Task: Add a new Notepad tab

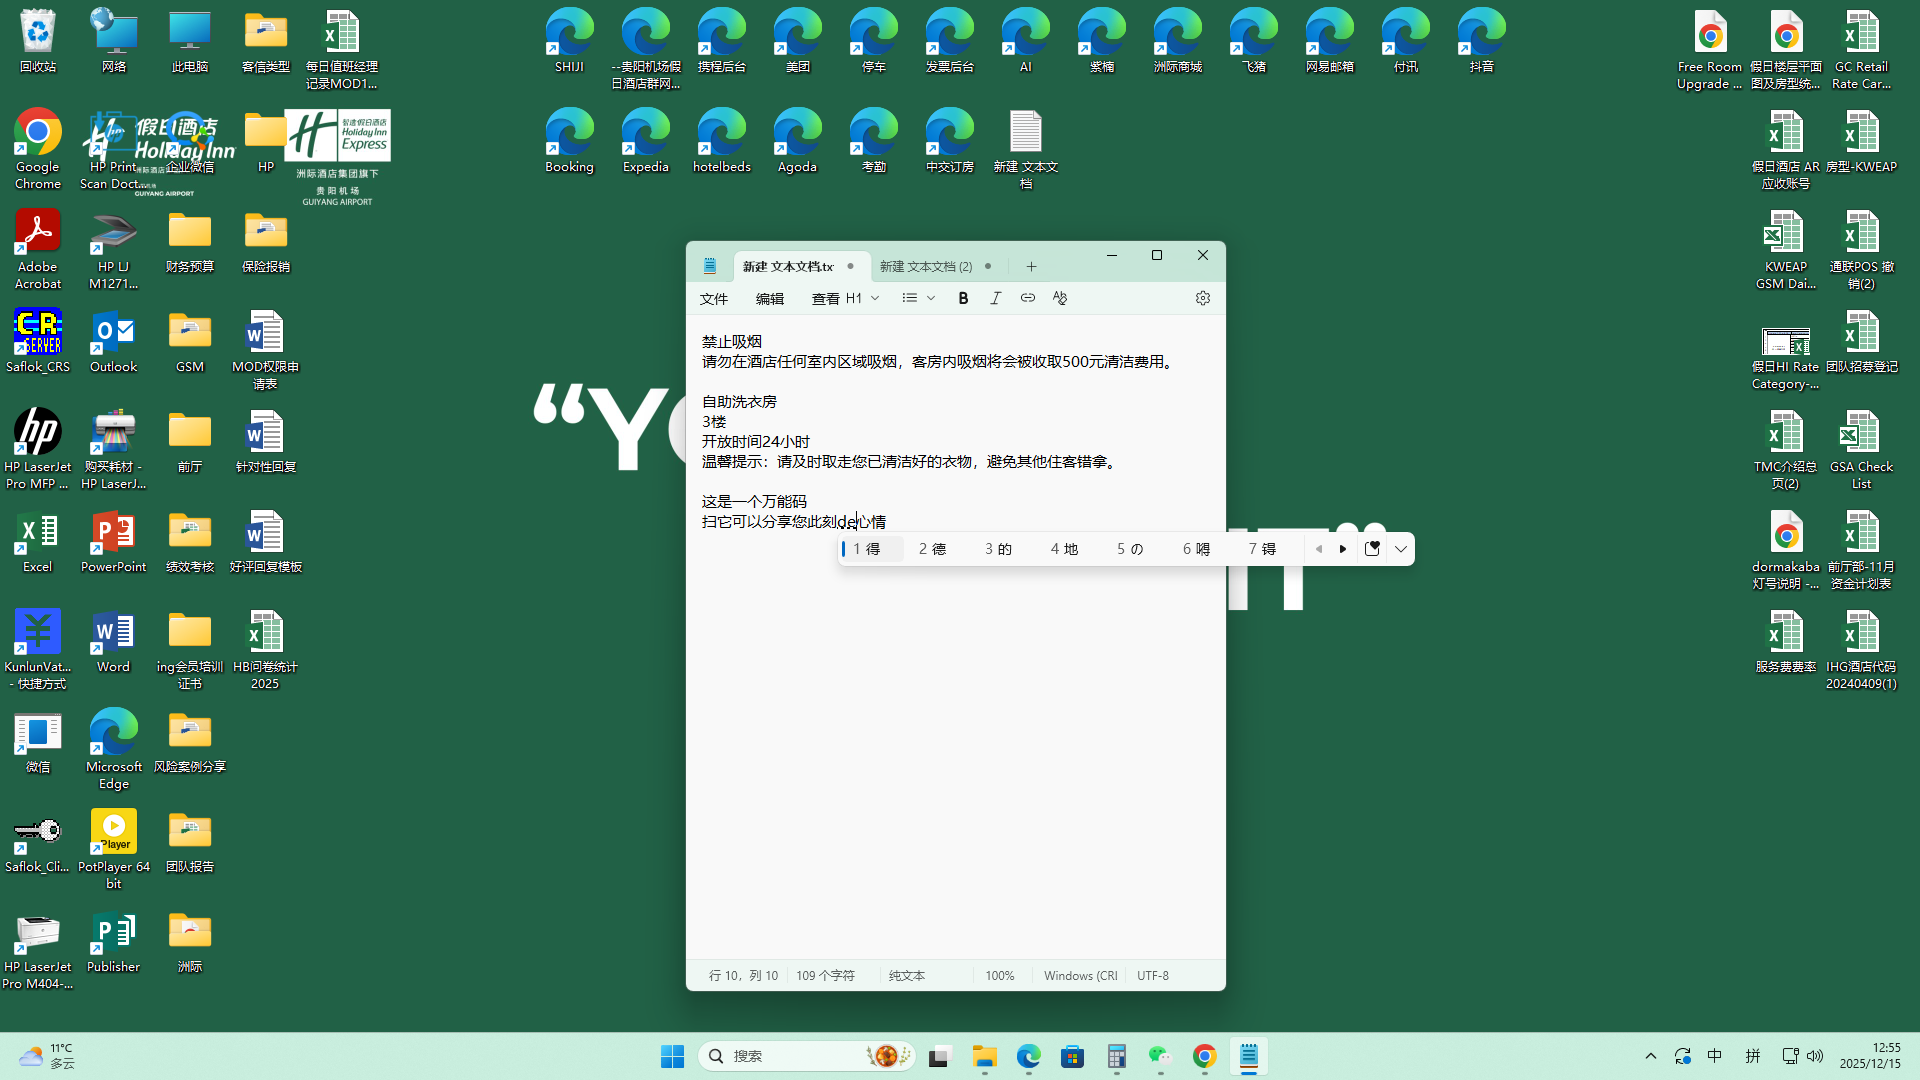Action: point(1031,267)
